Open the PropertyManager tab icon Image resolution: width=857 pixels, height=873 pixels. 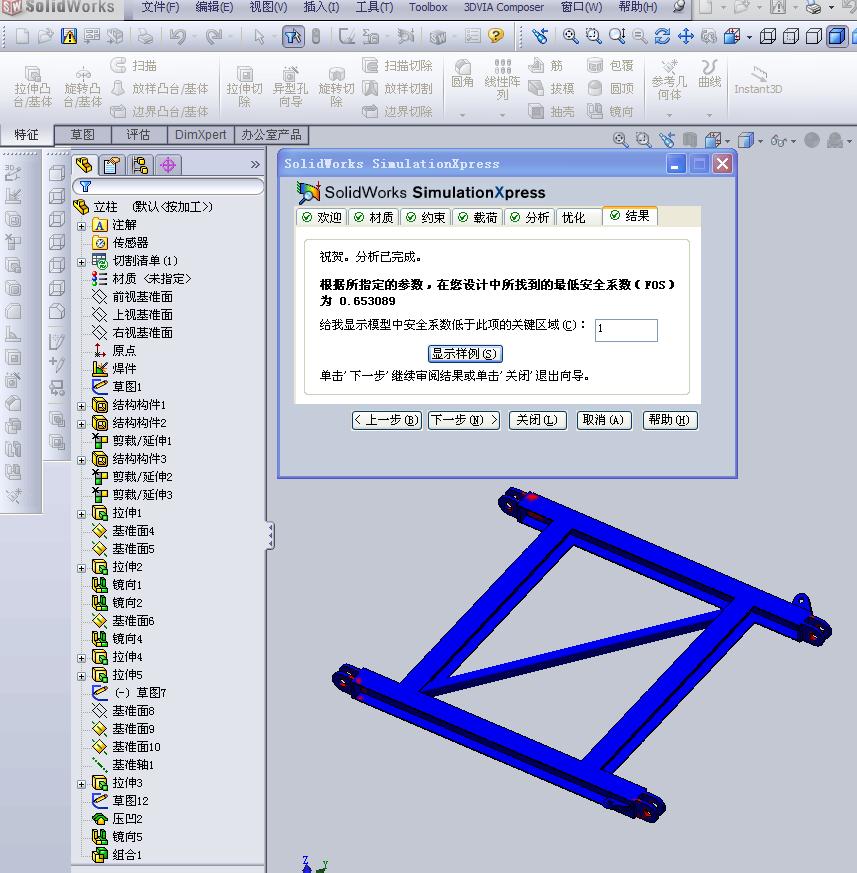[112, 165]
